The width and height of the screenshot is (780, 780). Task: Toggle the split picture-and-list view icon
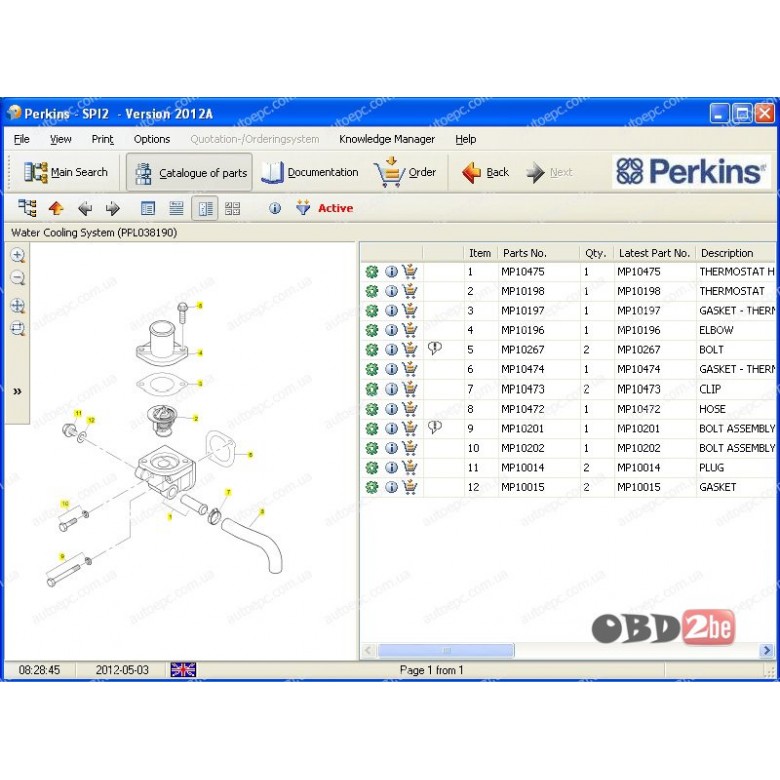(x=205, y=208)
